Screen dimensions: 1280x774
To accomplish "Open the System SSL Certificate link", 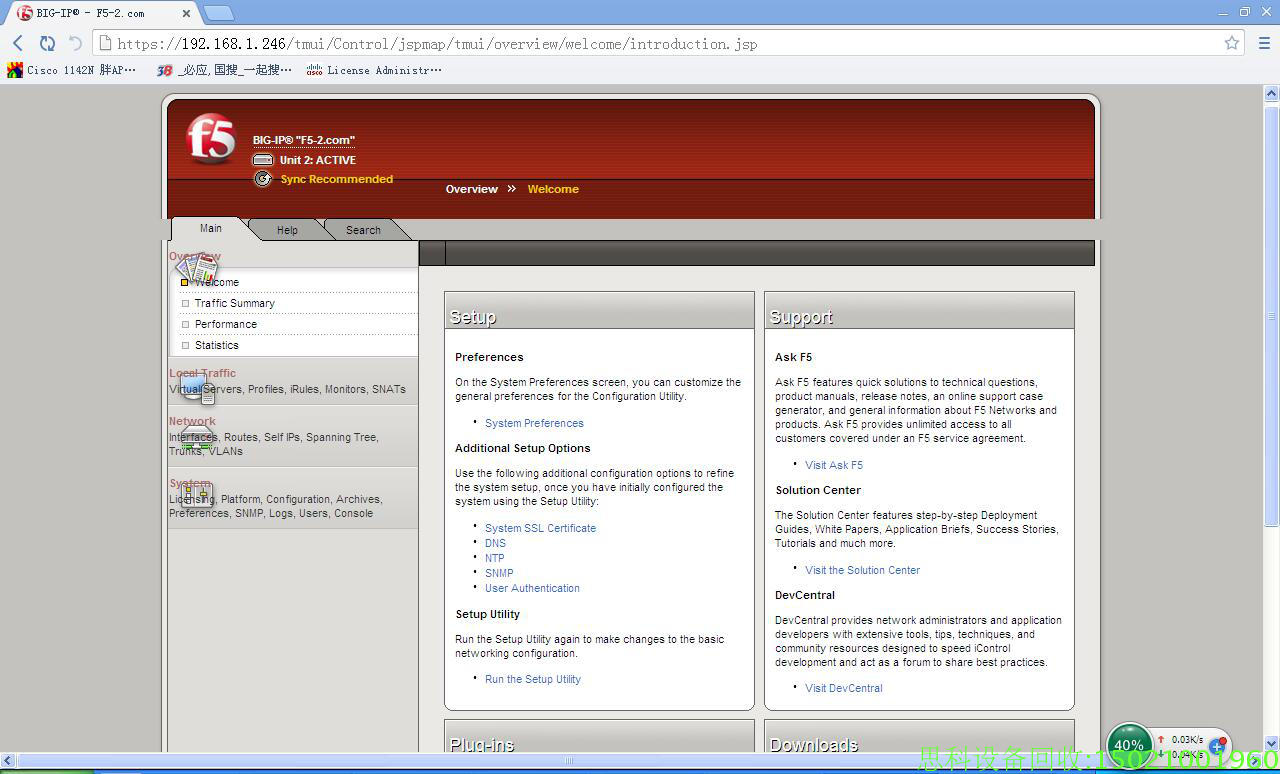I will pyautogui.click(x=540, y=528).
